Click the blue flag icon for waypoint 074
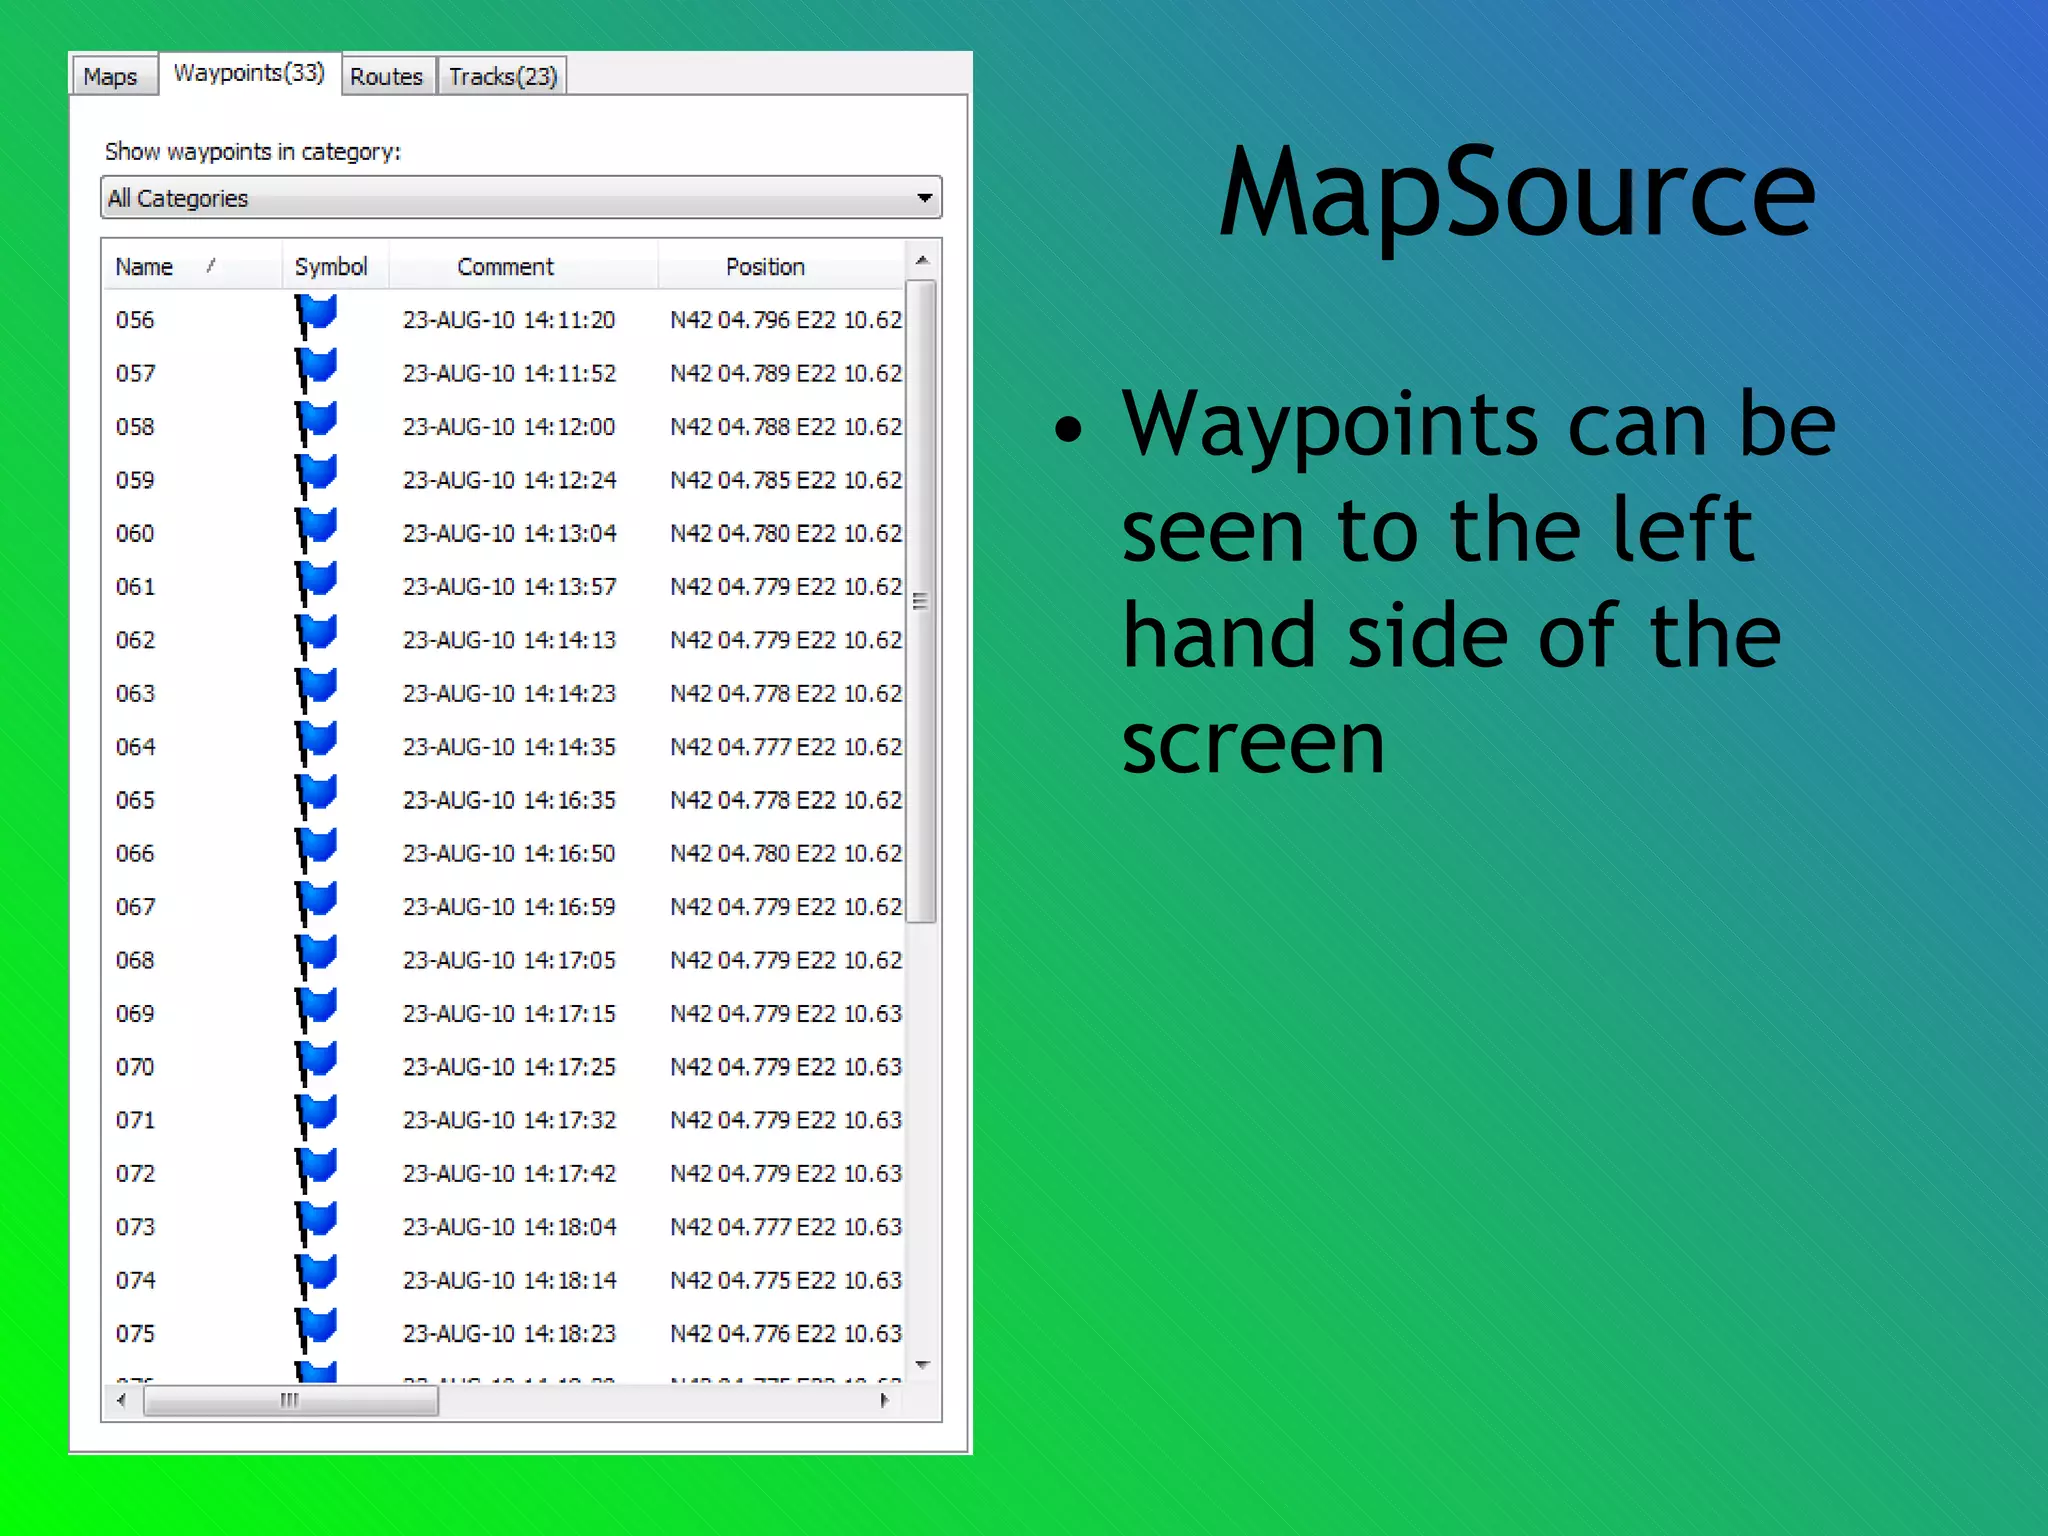The height and width of the screenshot is (1536, 2048). tap(315, 1277)
